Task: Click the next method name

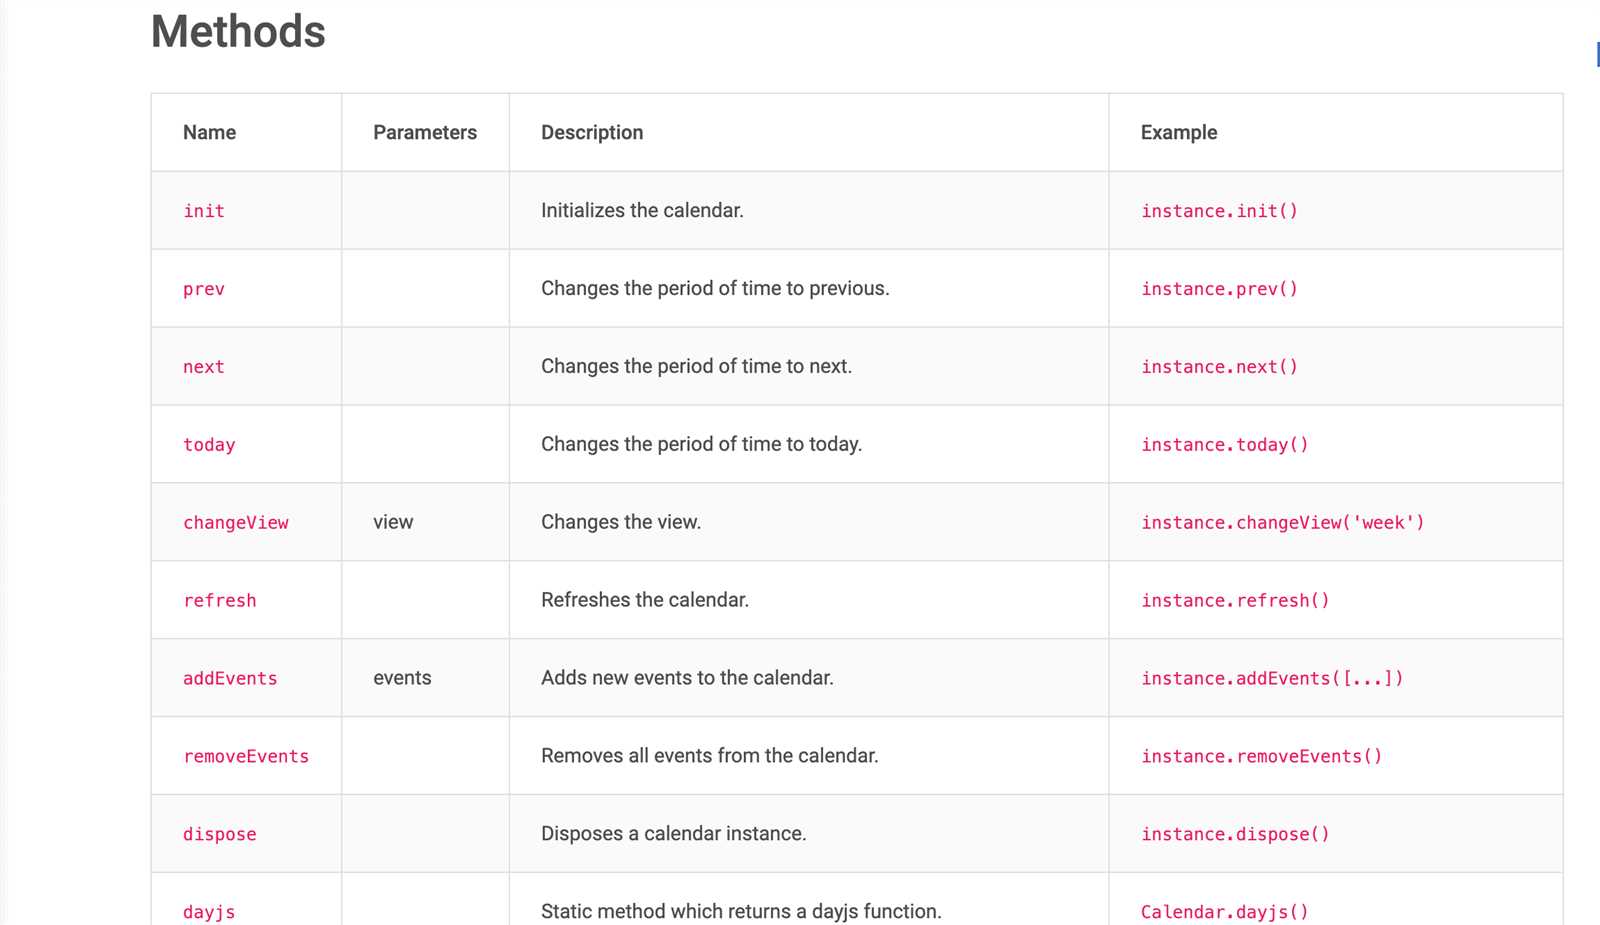Action: pyautogui.click(x=204, y=367)
